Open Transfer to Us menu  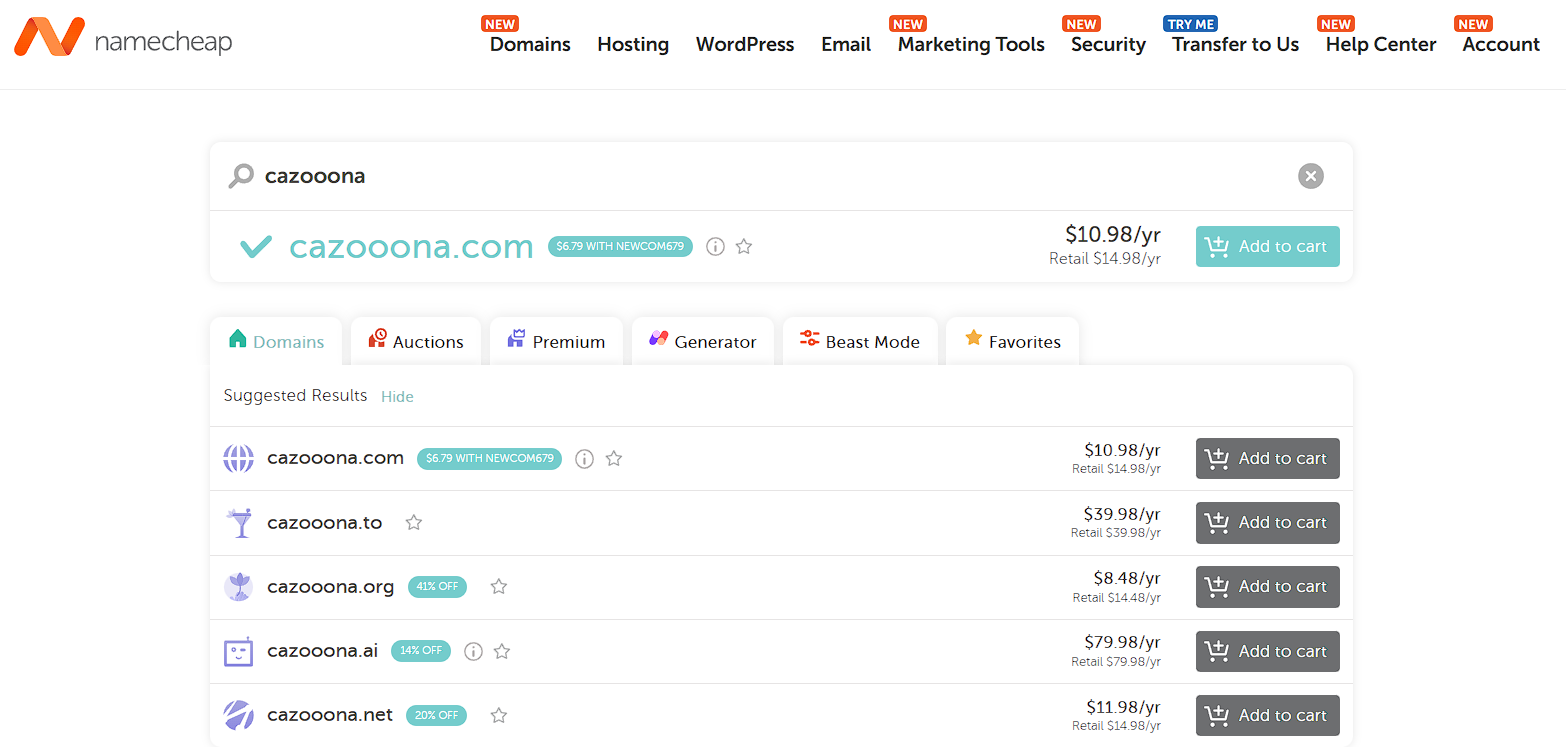tap(1236, 44)
